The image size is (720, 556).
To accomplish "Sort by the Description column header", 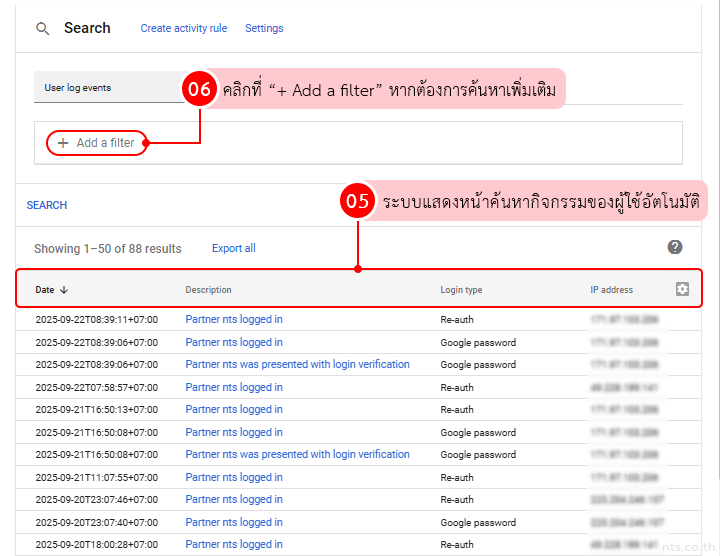I will [x=208, y=290].
